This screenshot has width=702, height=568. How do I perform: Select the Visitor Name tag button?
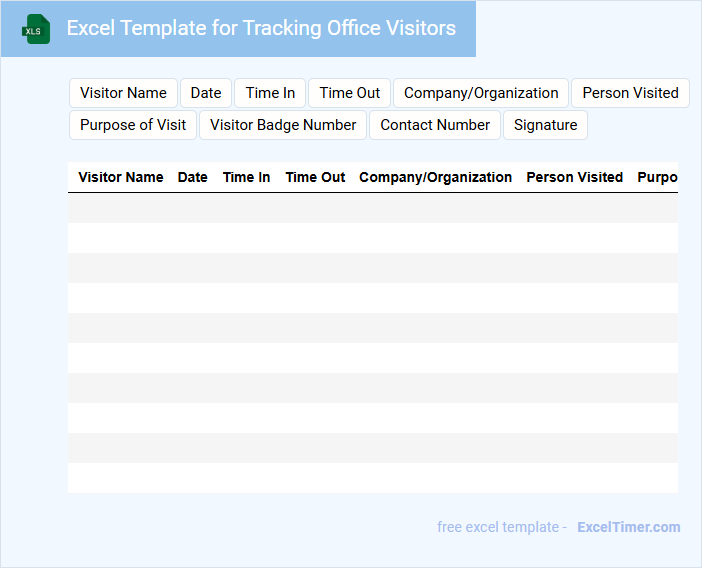123,93
